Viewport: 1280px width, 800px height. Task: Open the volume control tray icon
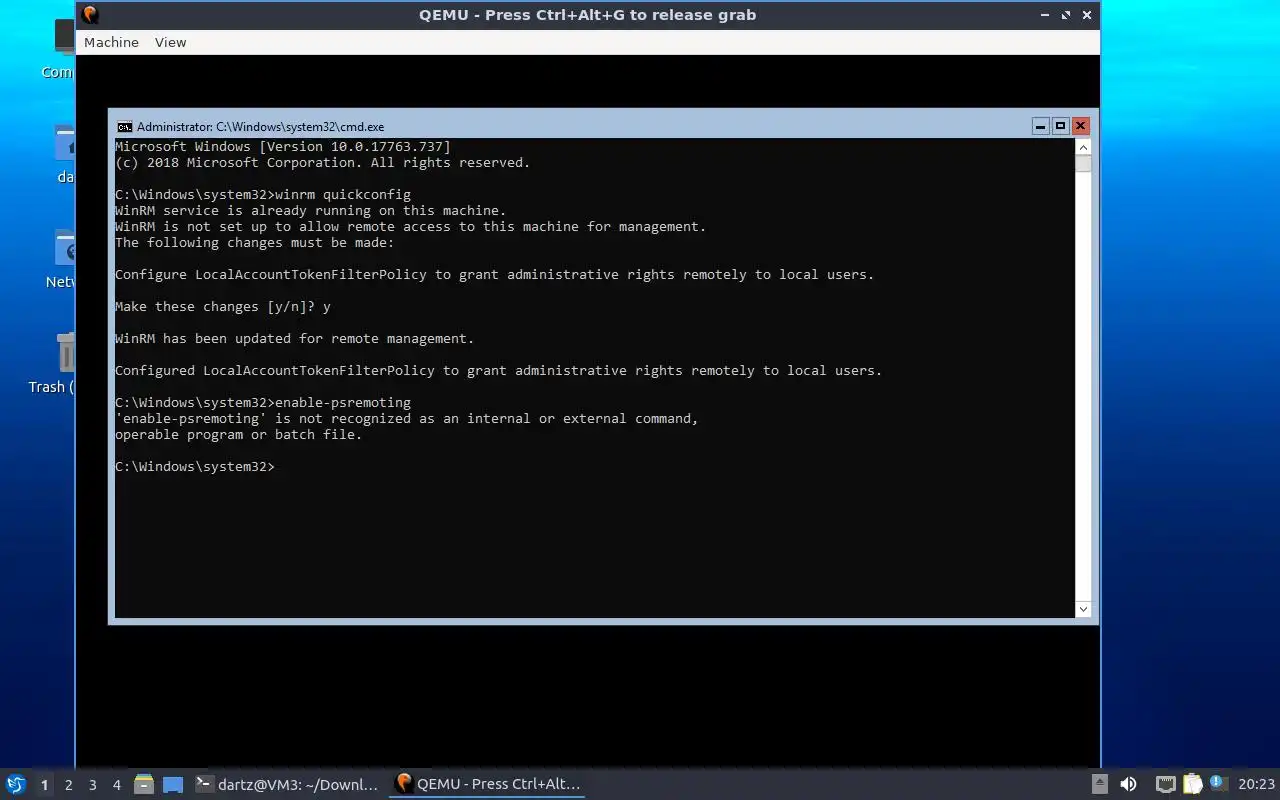coord(1128,784)
